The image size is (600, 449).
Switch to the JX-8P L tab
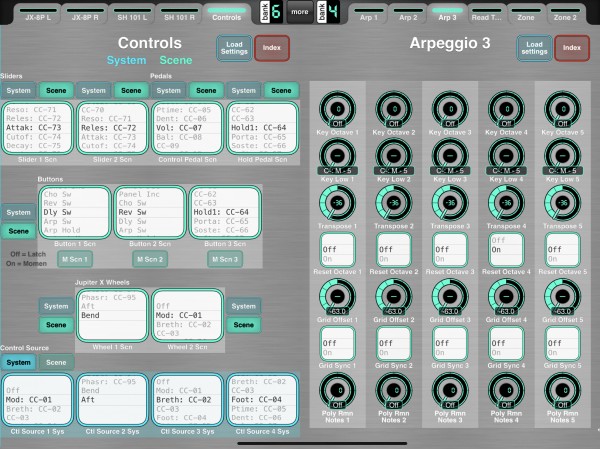(38, 15)
